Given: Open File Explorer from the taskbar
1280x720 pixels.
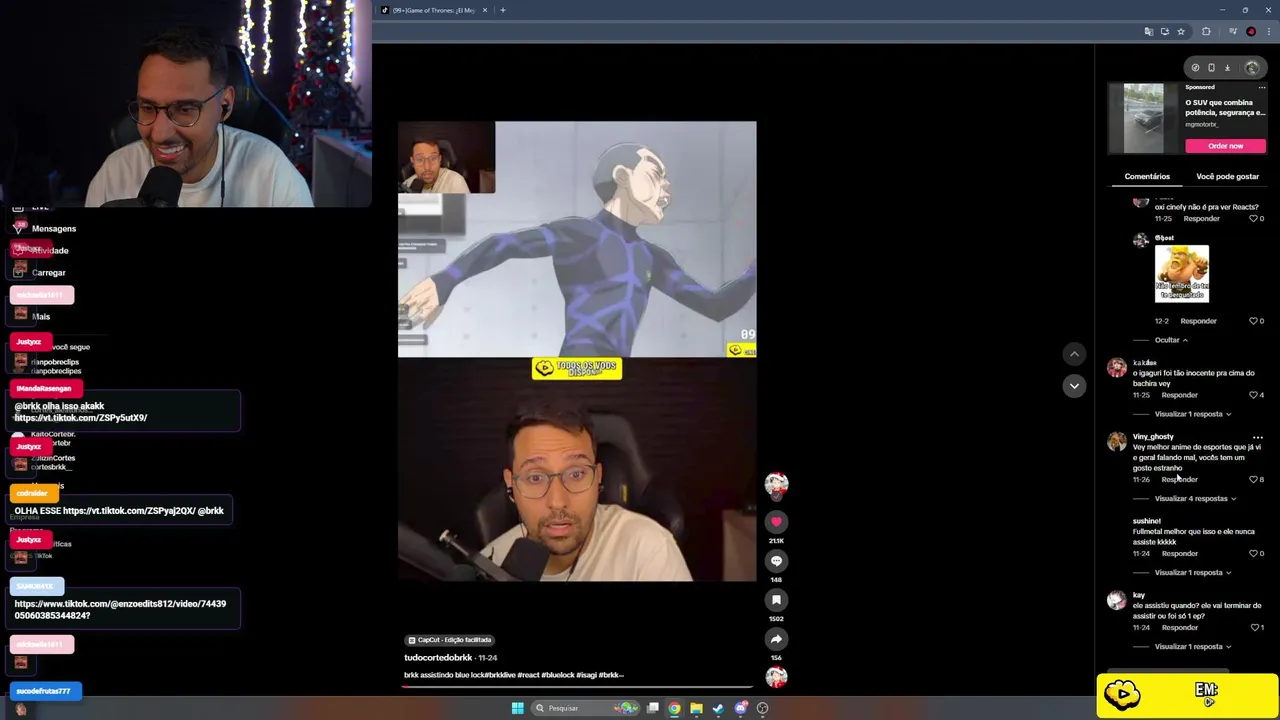Looking at the screenshot, I should coord(697,708).
